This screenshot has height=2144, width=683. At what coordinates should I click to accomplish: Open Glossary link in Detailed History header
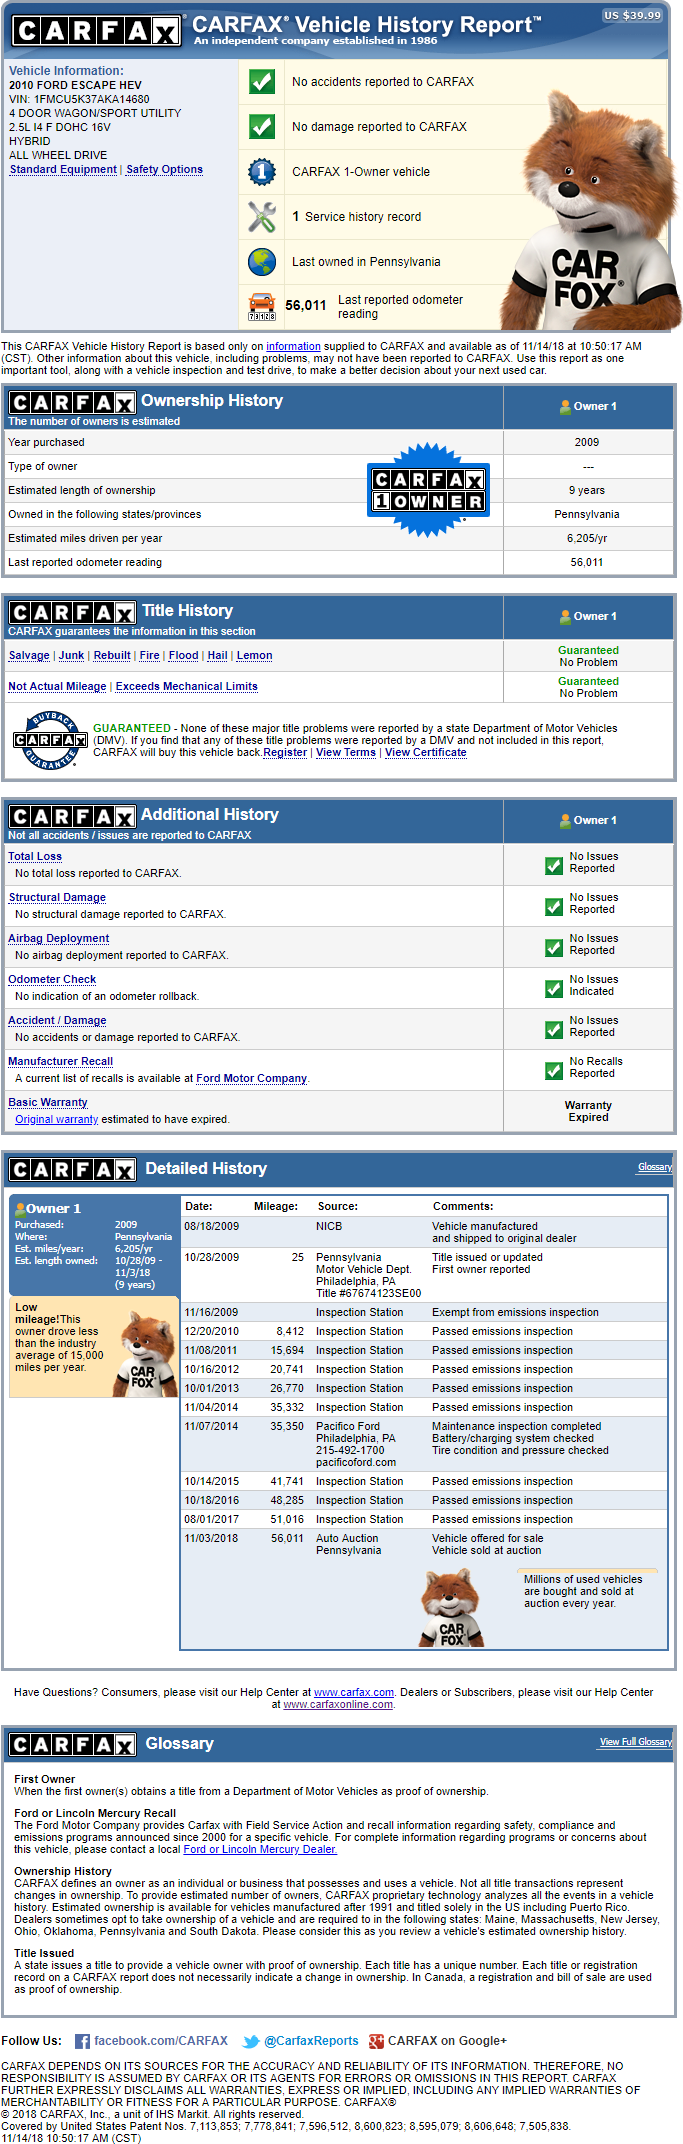655,1168
